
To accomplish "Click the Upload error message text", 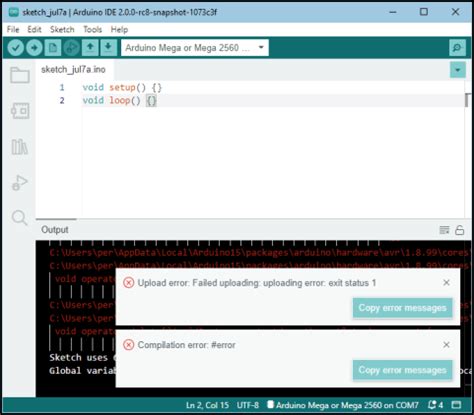I will (x=257, y=283).
